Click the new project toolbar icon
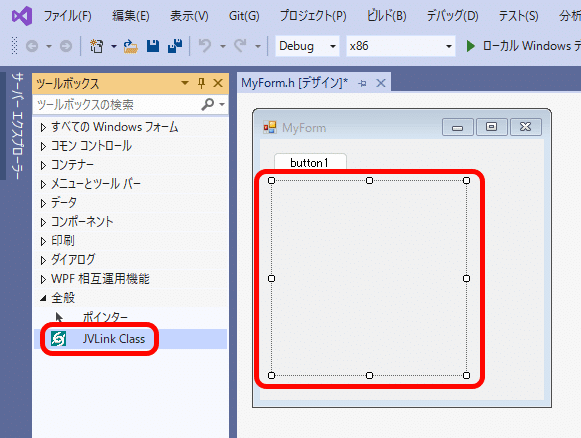The width and height of the screenshot is (581, 438). click(x=97, y=46)
